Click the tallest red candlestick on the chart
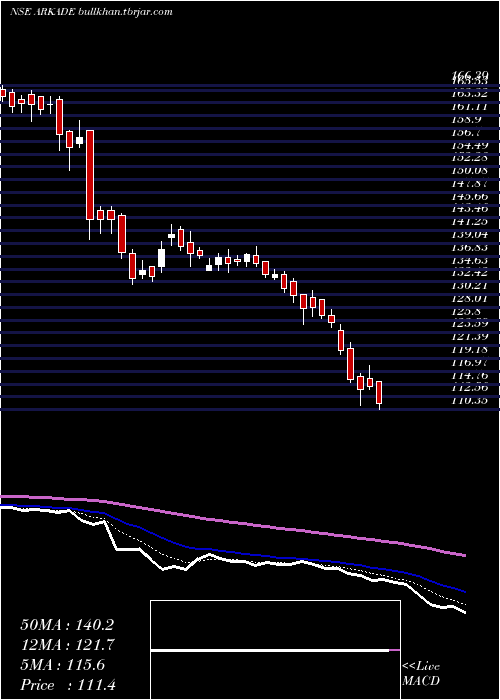 [90, 175]
